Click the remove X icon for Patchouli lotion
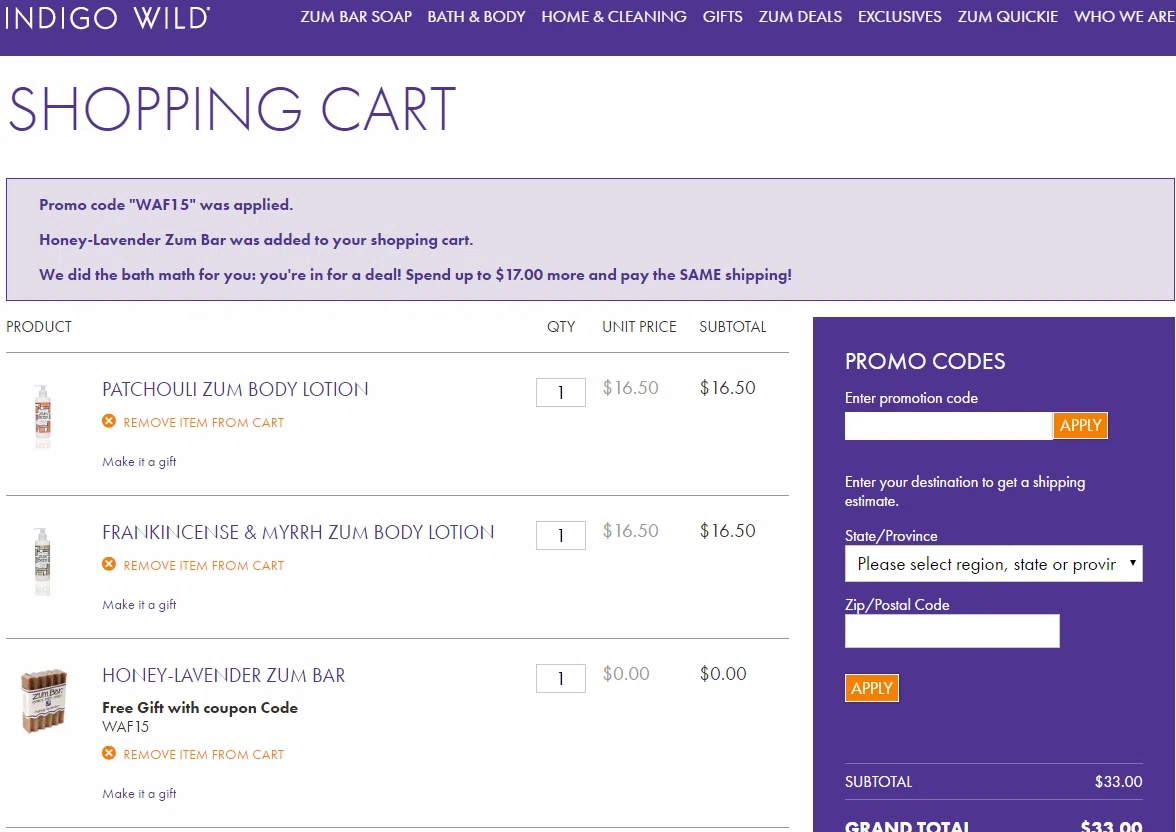 pos(109,421)
